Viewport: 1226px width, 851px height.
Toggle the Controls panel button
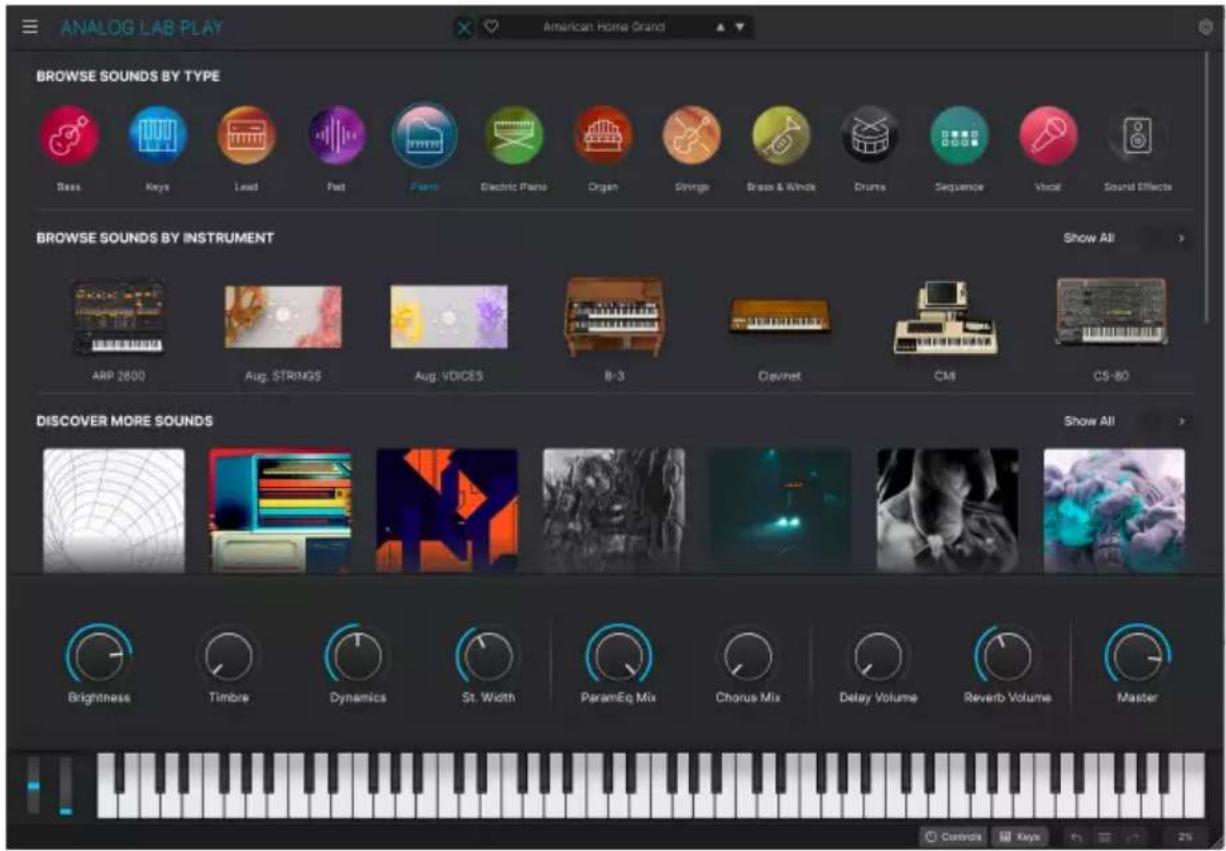tap(954, 836)
